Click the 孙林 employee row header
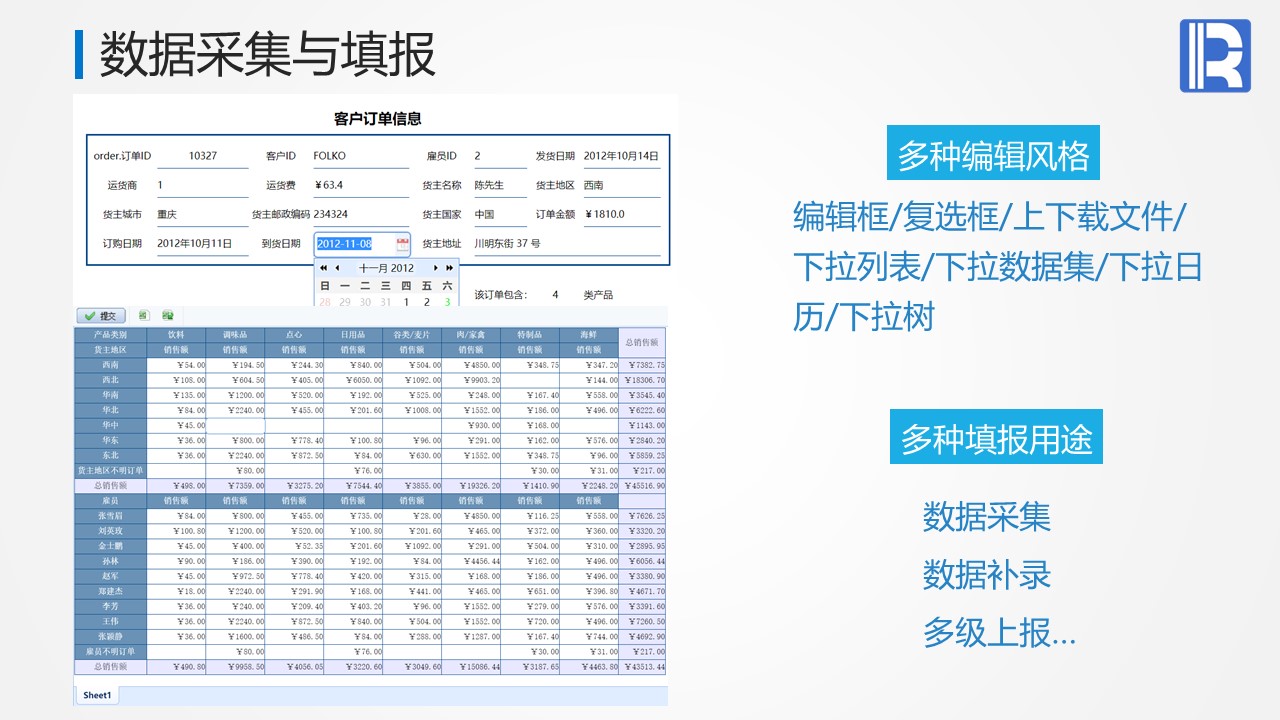 [110, 561]
